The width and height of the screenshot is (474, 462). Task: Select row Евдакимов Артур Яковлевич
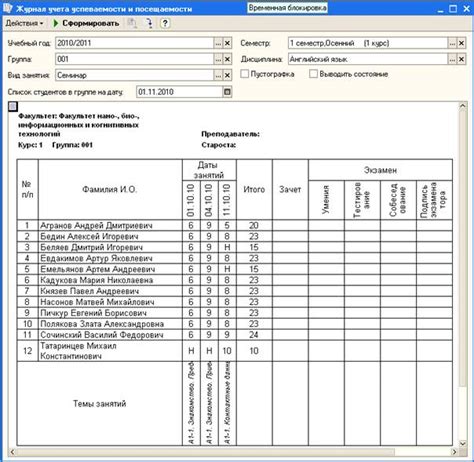pyautogui.click(x=235, y=258)
